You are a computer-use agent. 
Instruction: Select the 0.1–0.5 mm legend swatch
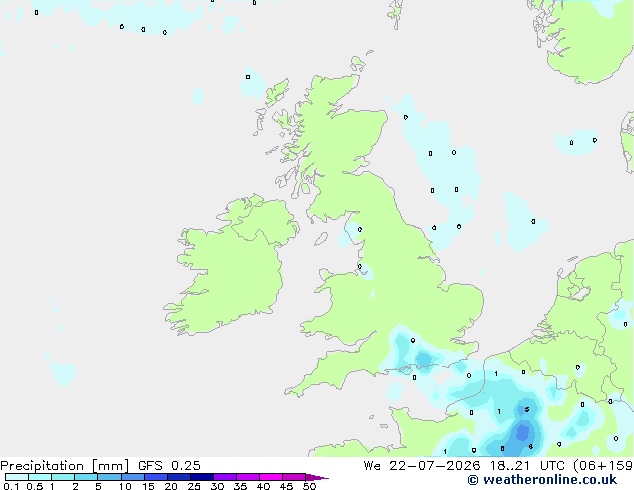pyautogui.click(x=17, y=477)
